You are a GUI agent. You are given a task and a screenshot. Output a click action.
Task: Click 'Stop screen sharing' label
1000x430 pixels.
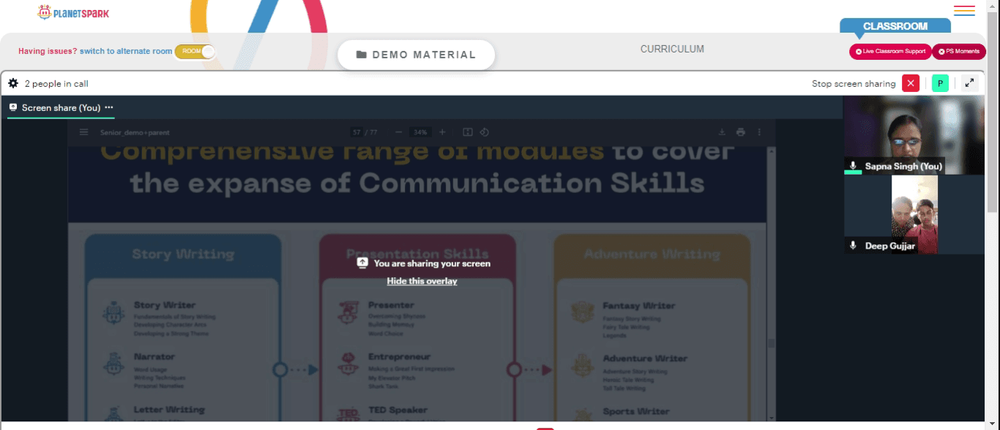tap(853, 84)
